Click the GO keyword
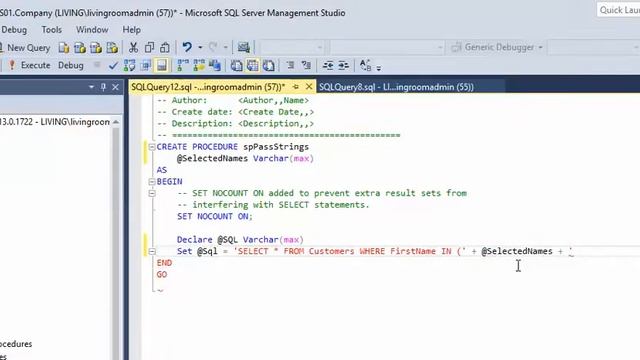 (162, 275)
